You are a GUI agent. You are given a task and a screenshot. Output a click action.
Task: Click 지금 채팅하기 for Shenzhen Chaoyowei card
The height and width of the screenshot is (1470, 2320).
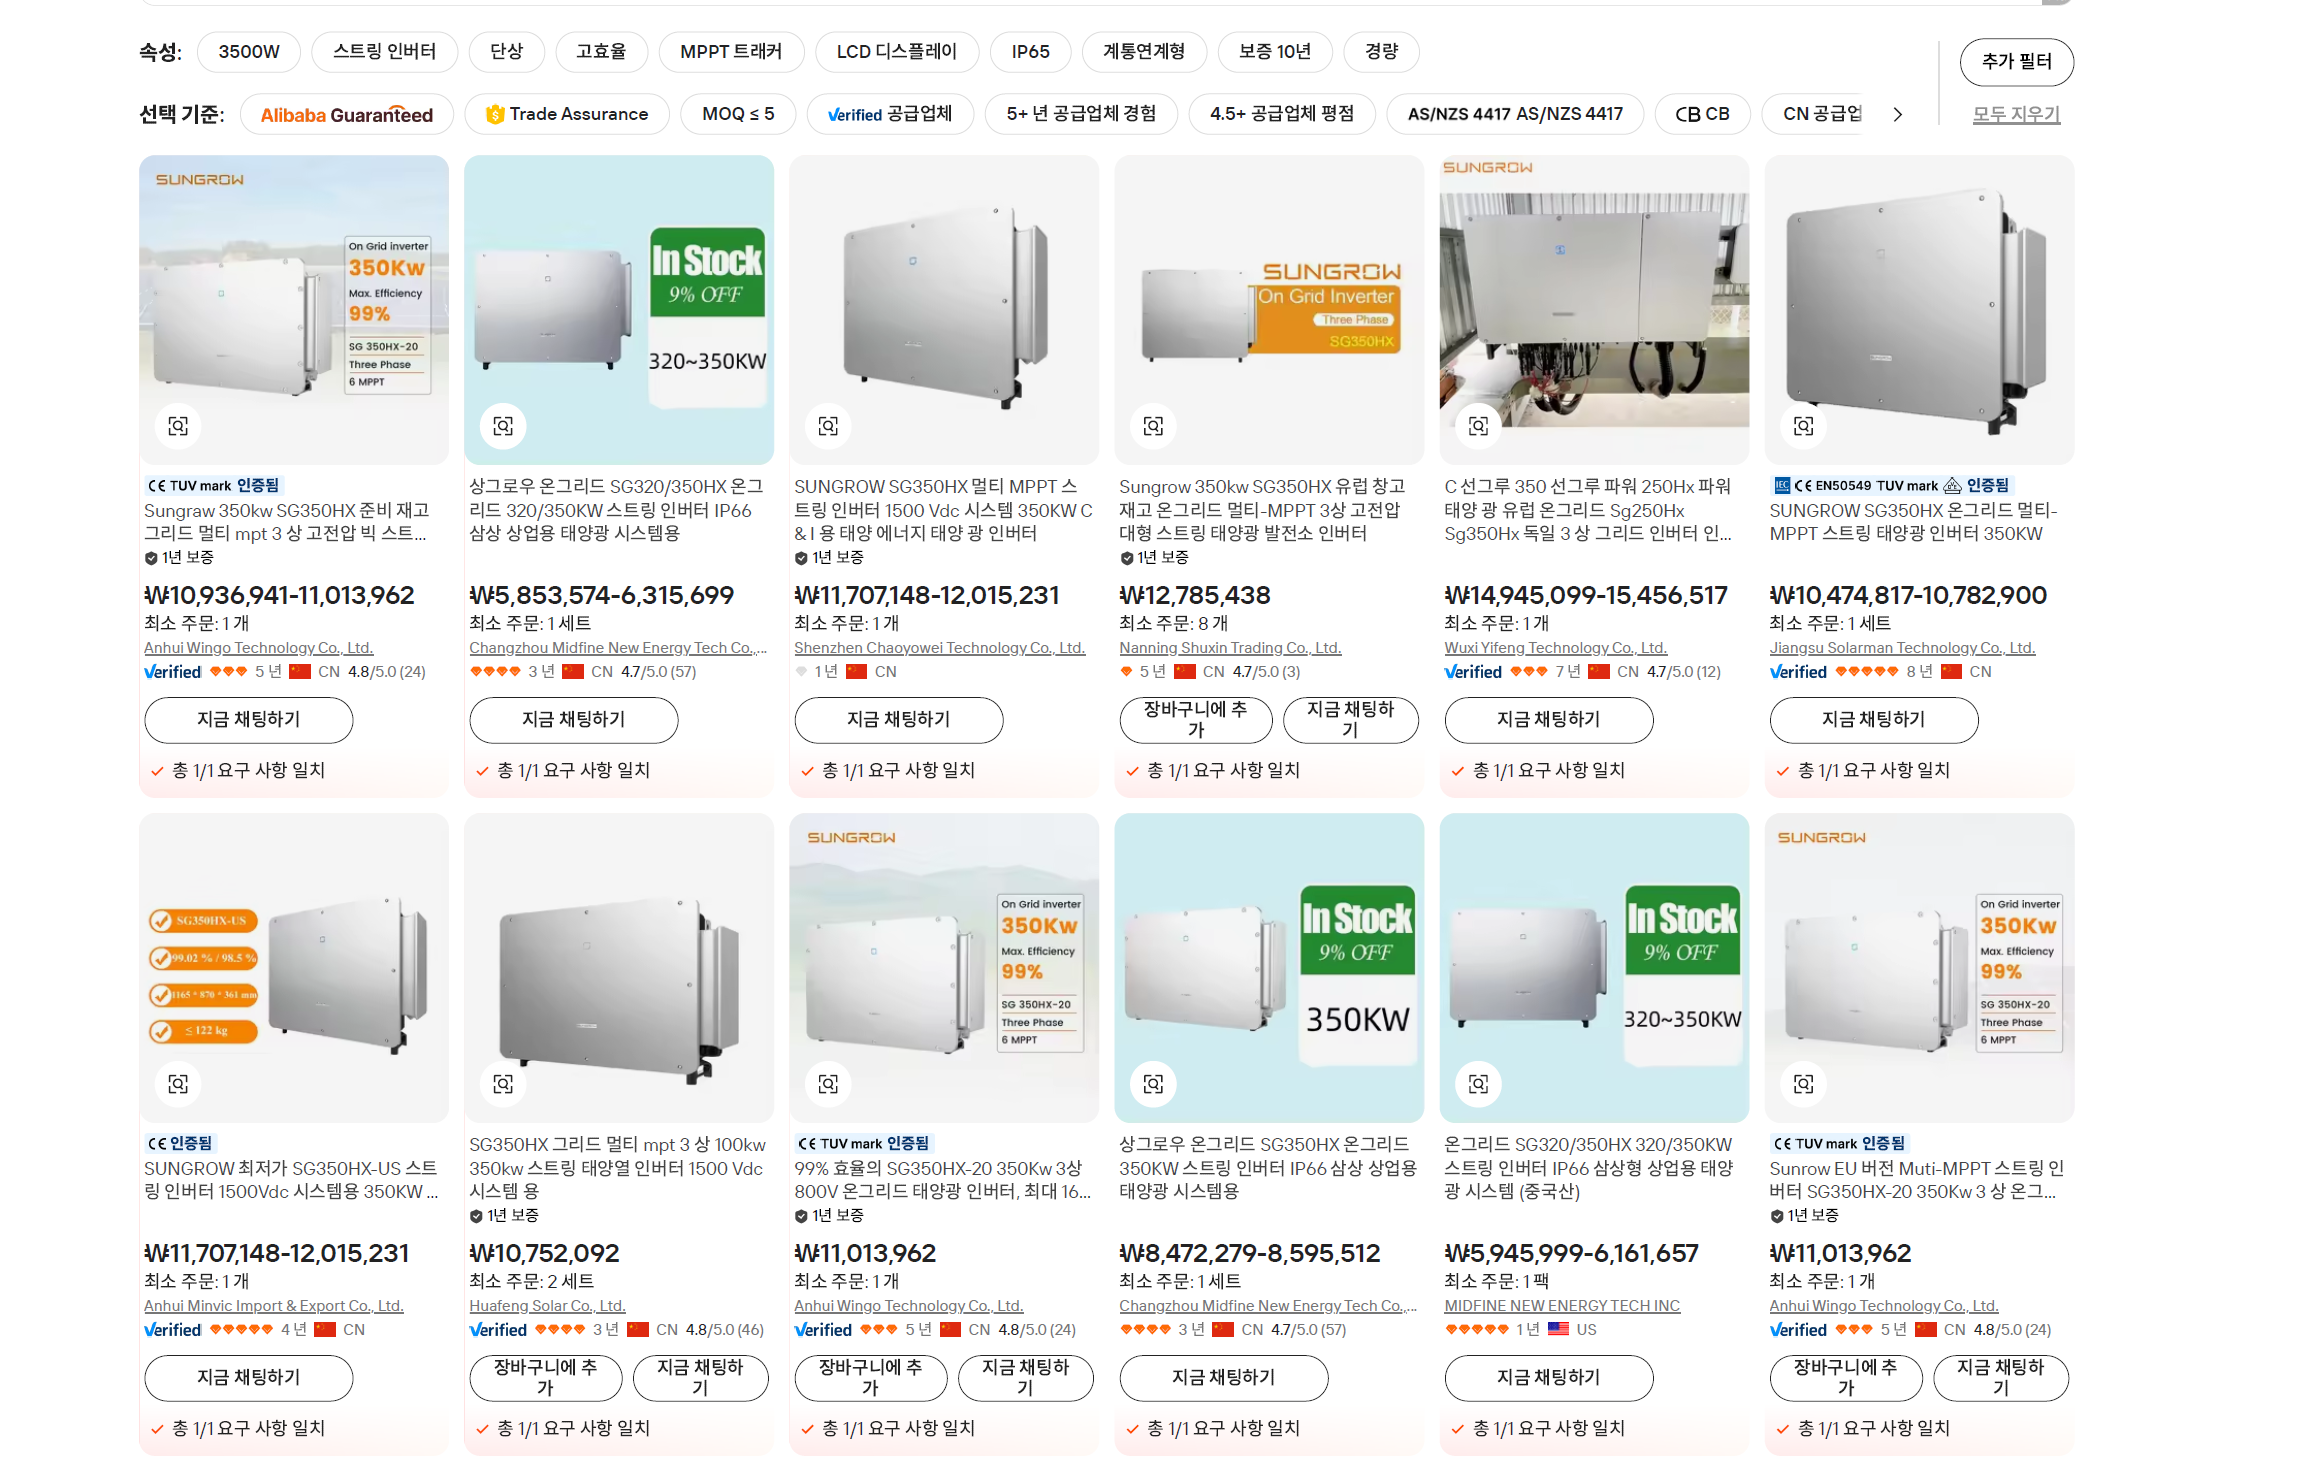899,720
